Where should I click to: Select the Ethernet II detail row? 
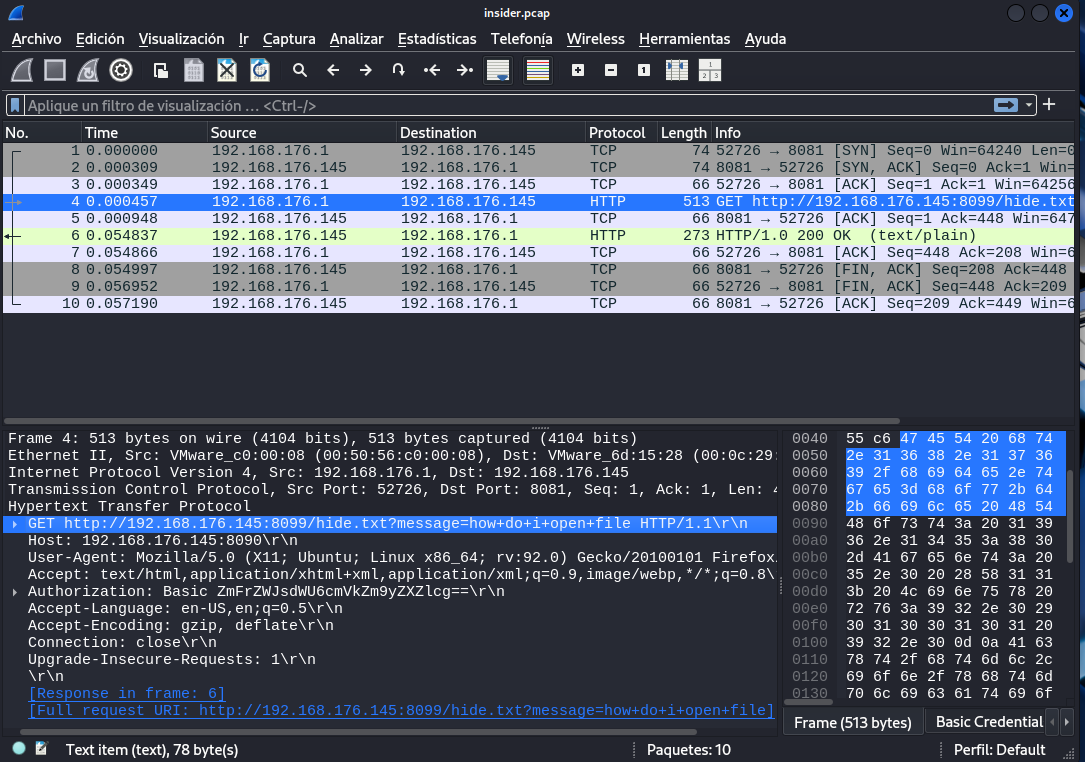[x=391, y=455]
